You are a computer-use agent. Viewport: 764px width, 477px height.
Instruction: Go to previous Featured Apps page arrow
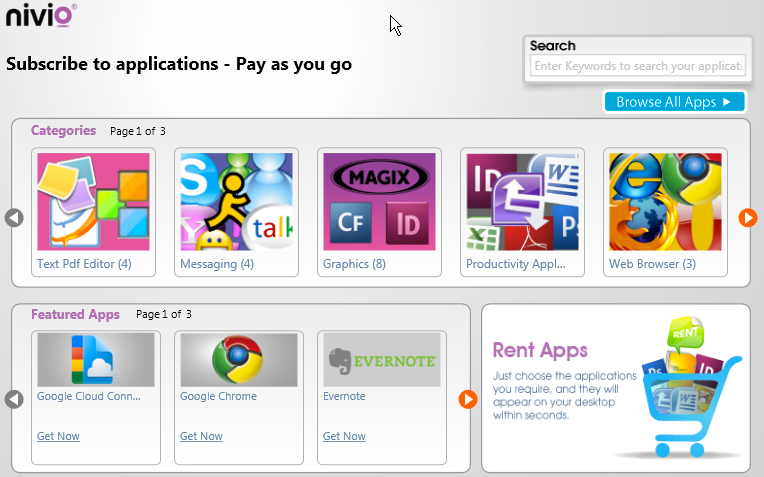click(14, 400)
